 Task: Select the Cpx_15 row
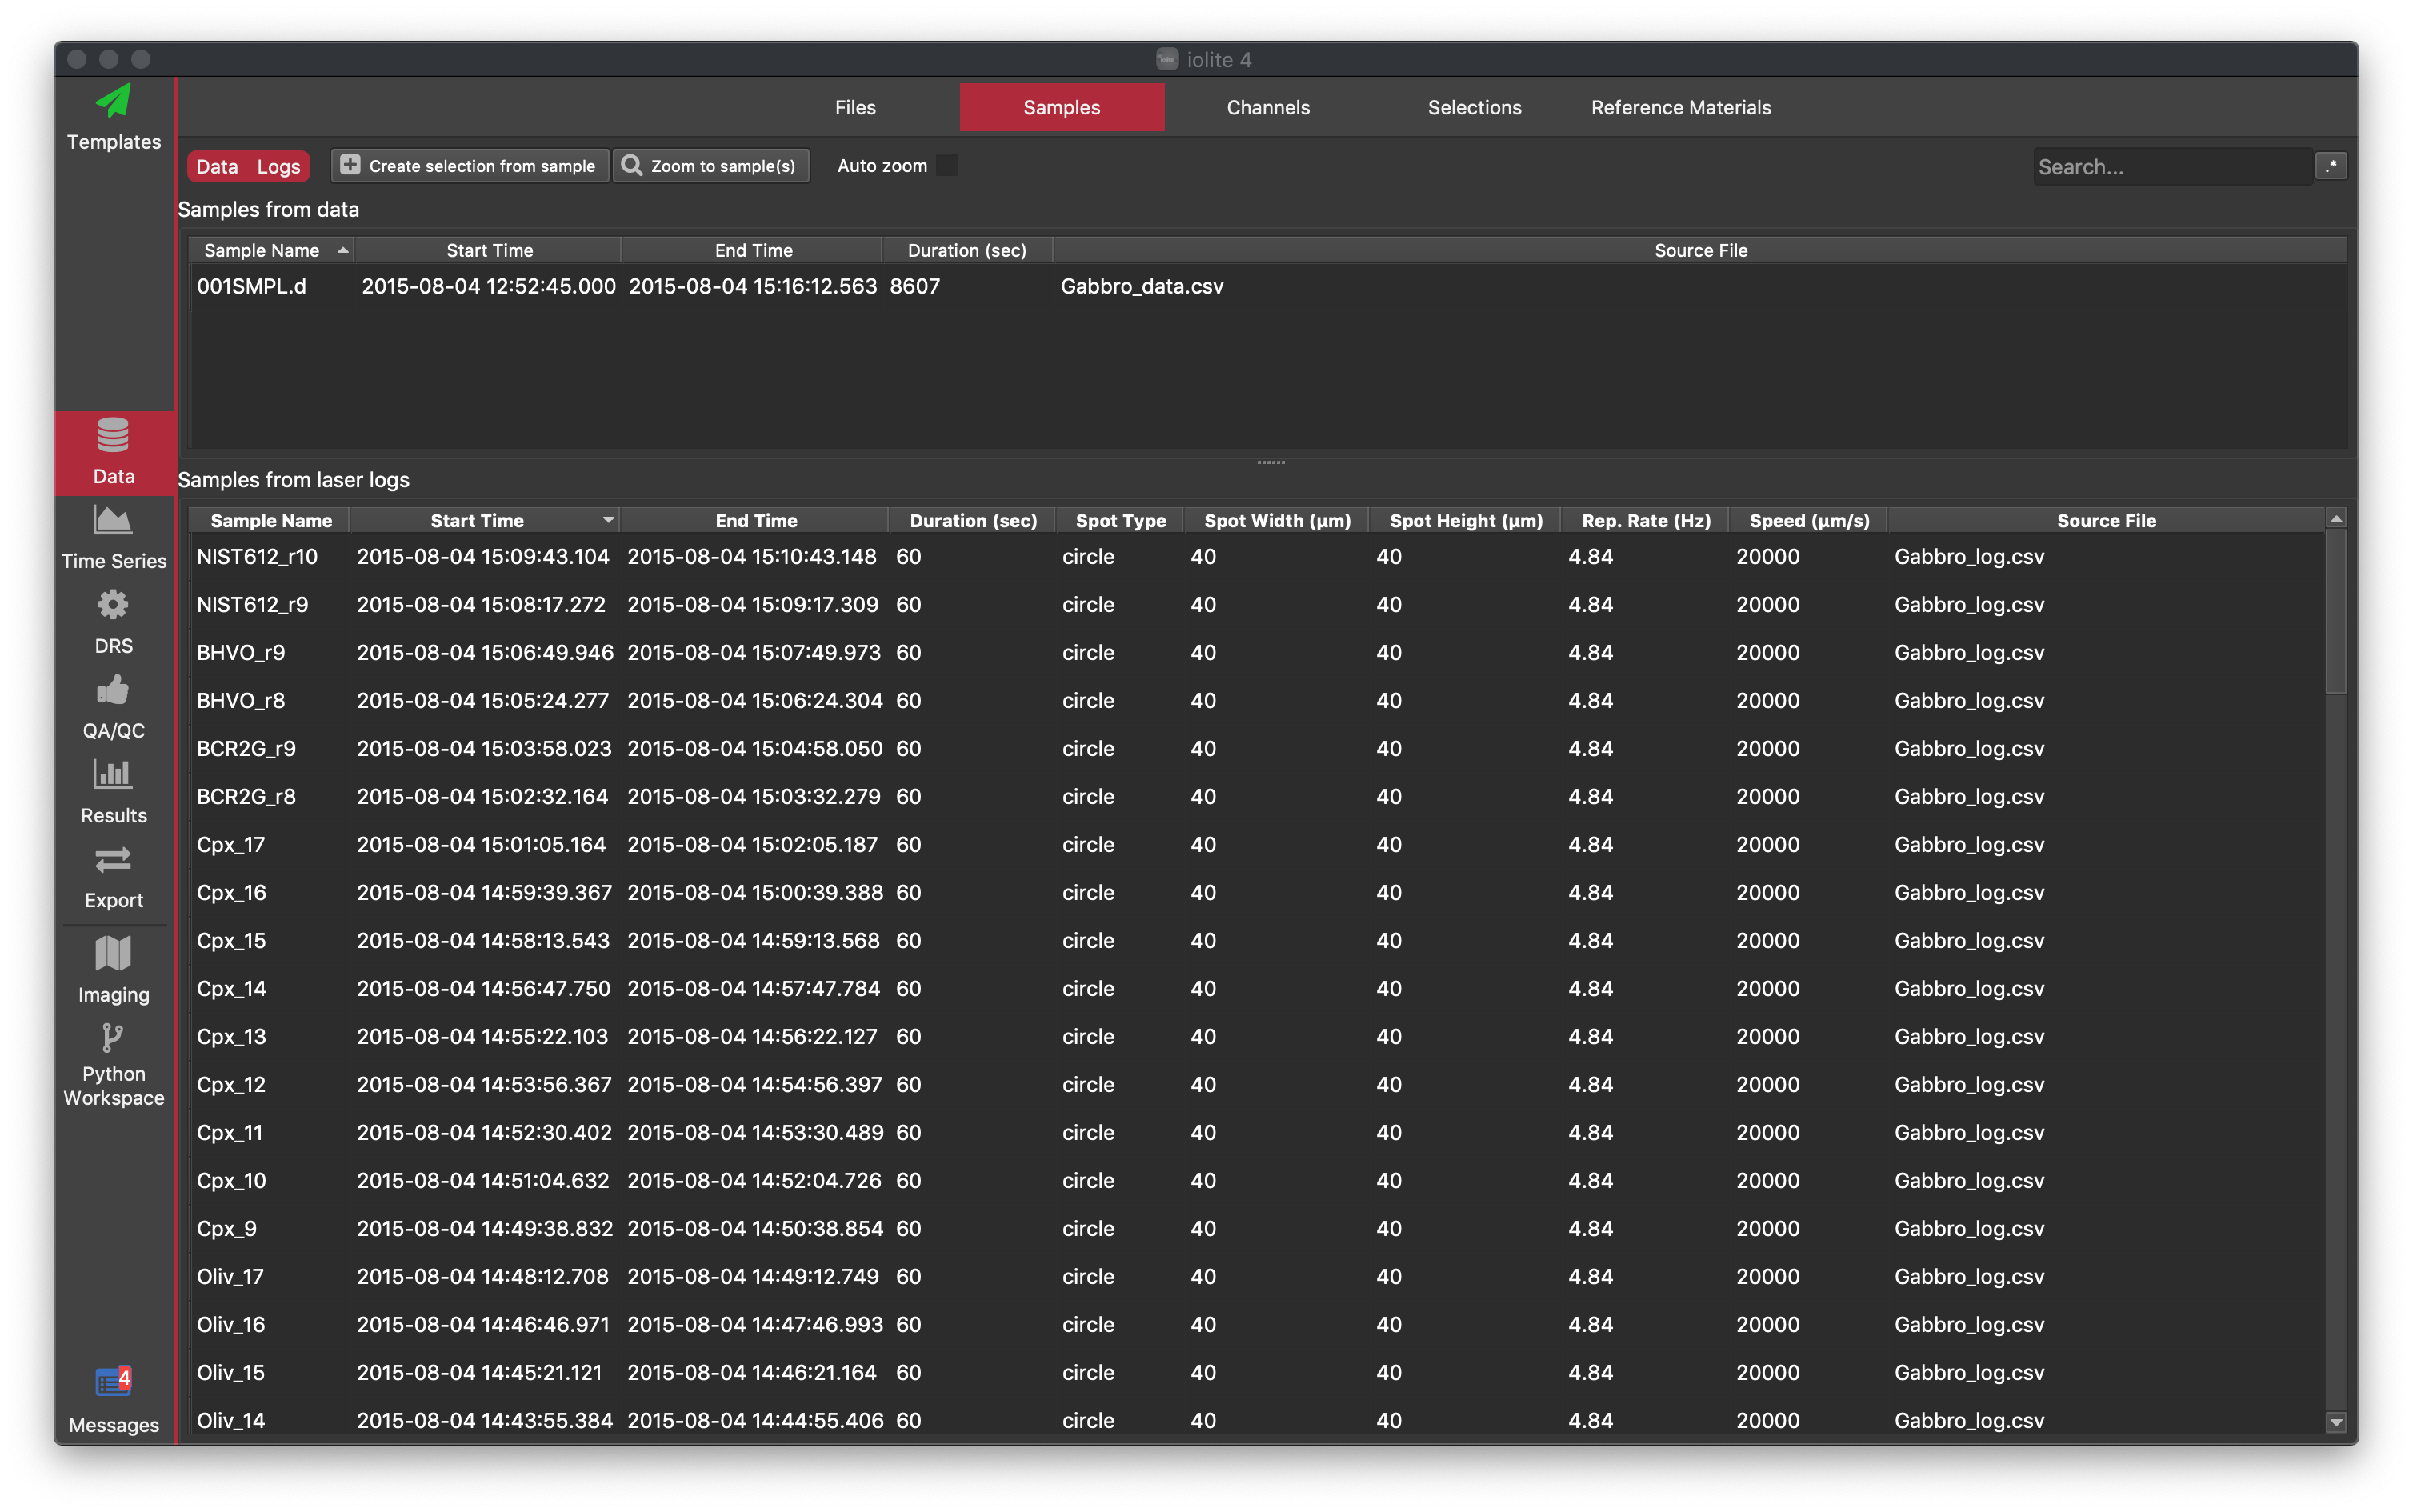tap(1257, 940)
